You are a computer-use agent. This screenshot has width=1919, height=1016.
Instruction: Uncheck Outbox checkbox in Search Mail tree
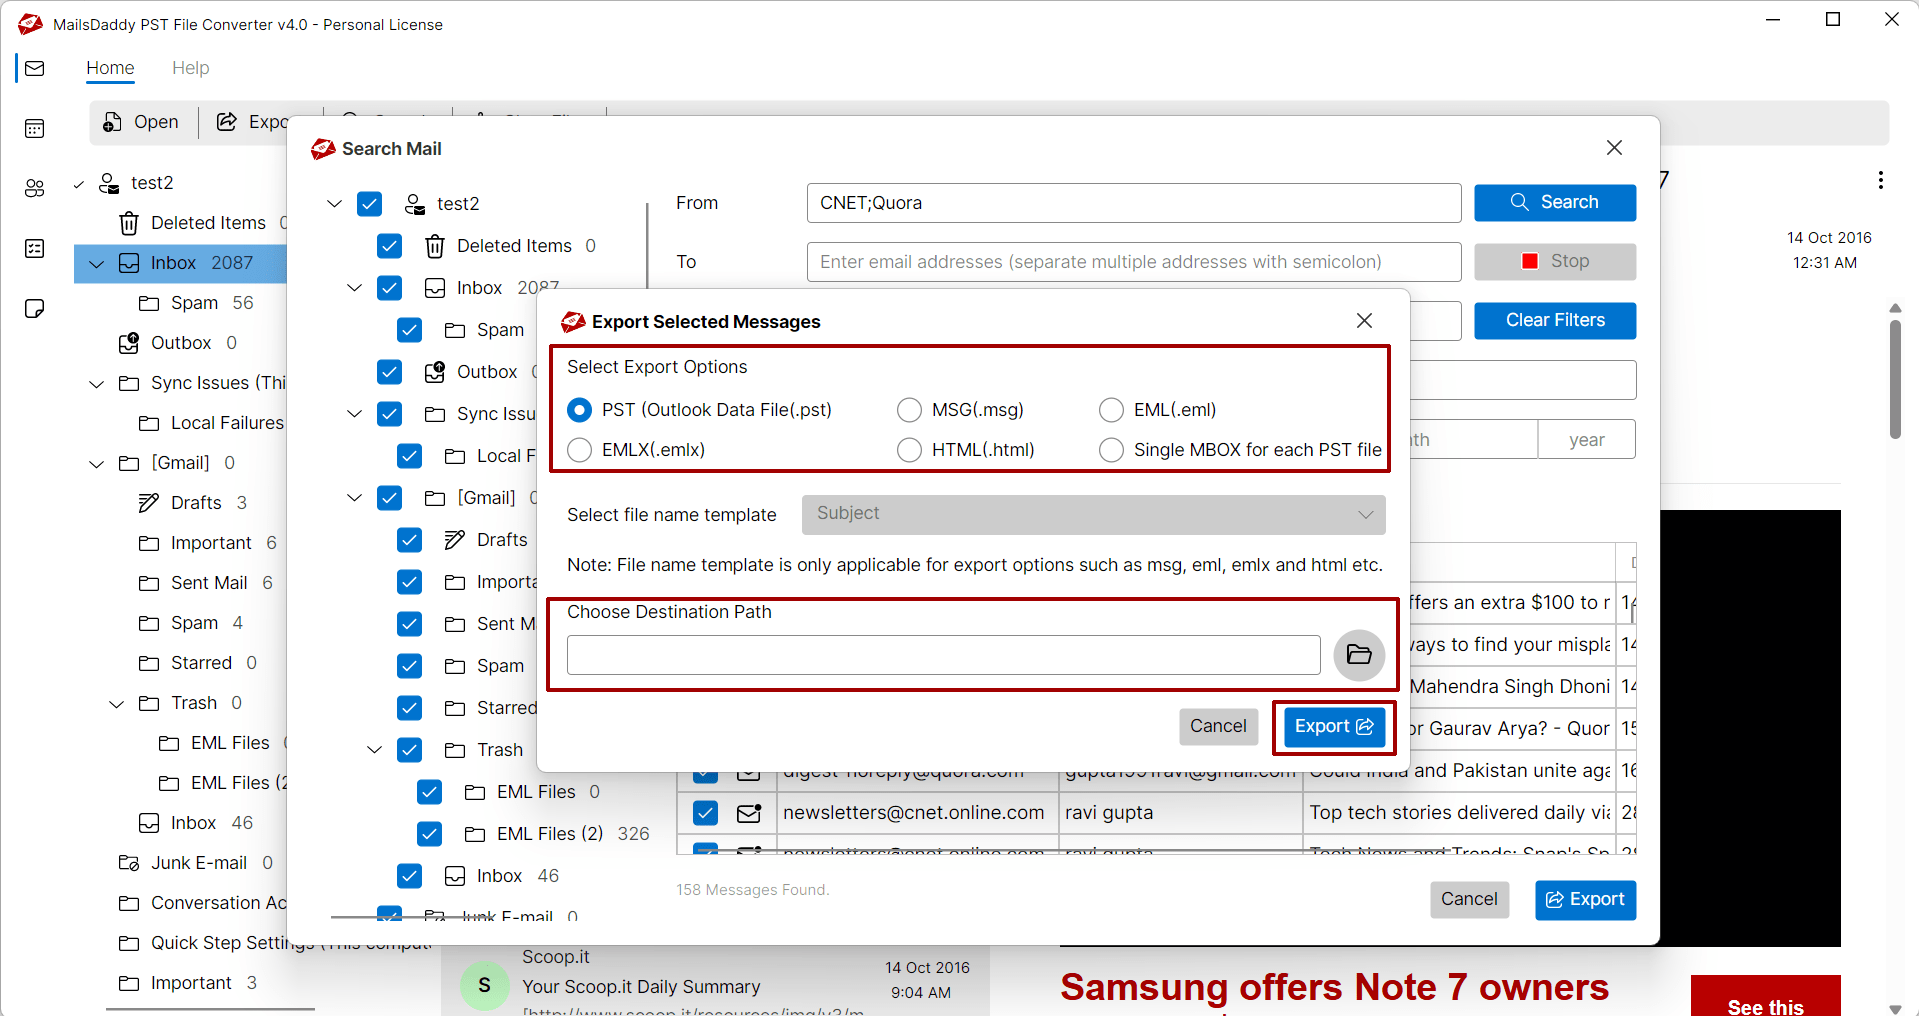[390, 372]
